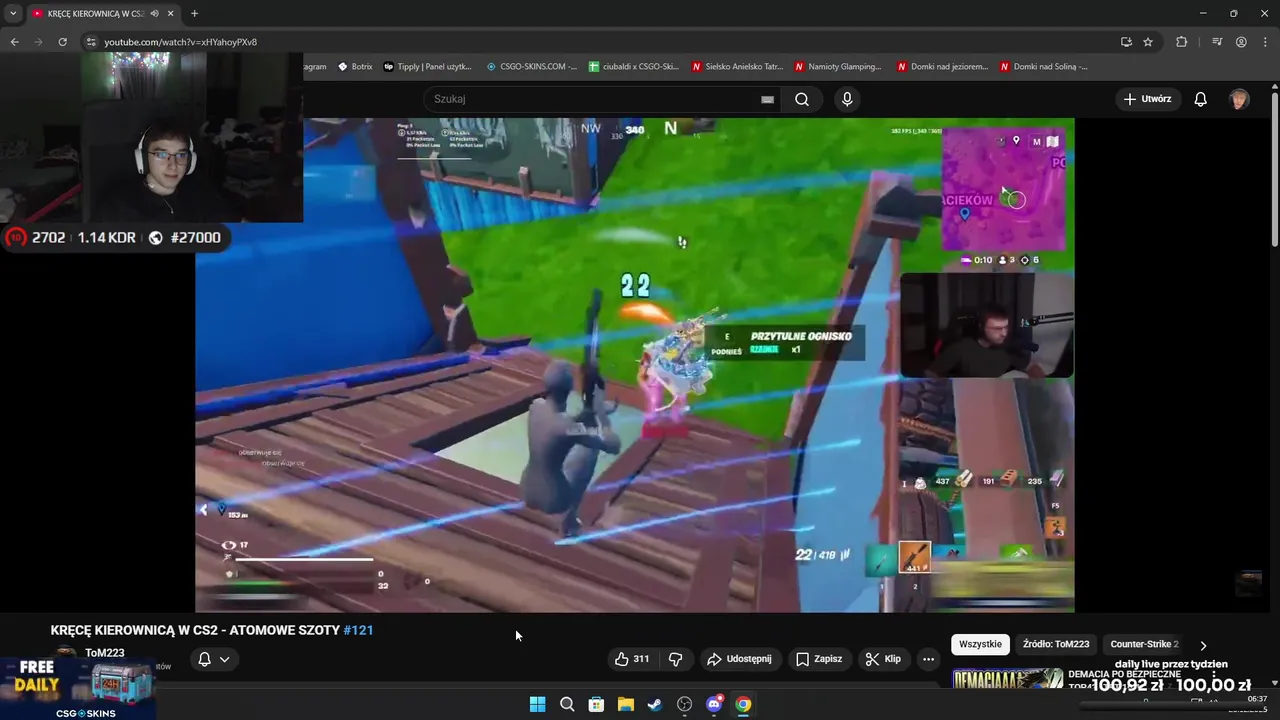Dislike the video with thumbs-down
The height and width of the screenshot is (720, 1280).
point(675,659)
